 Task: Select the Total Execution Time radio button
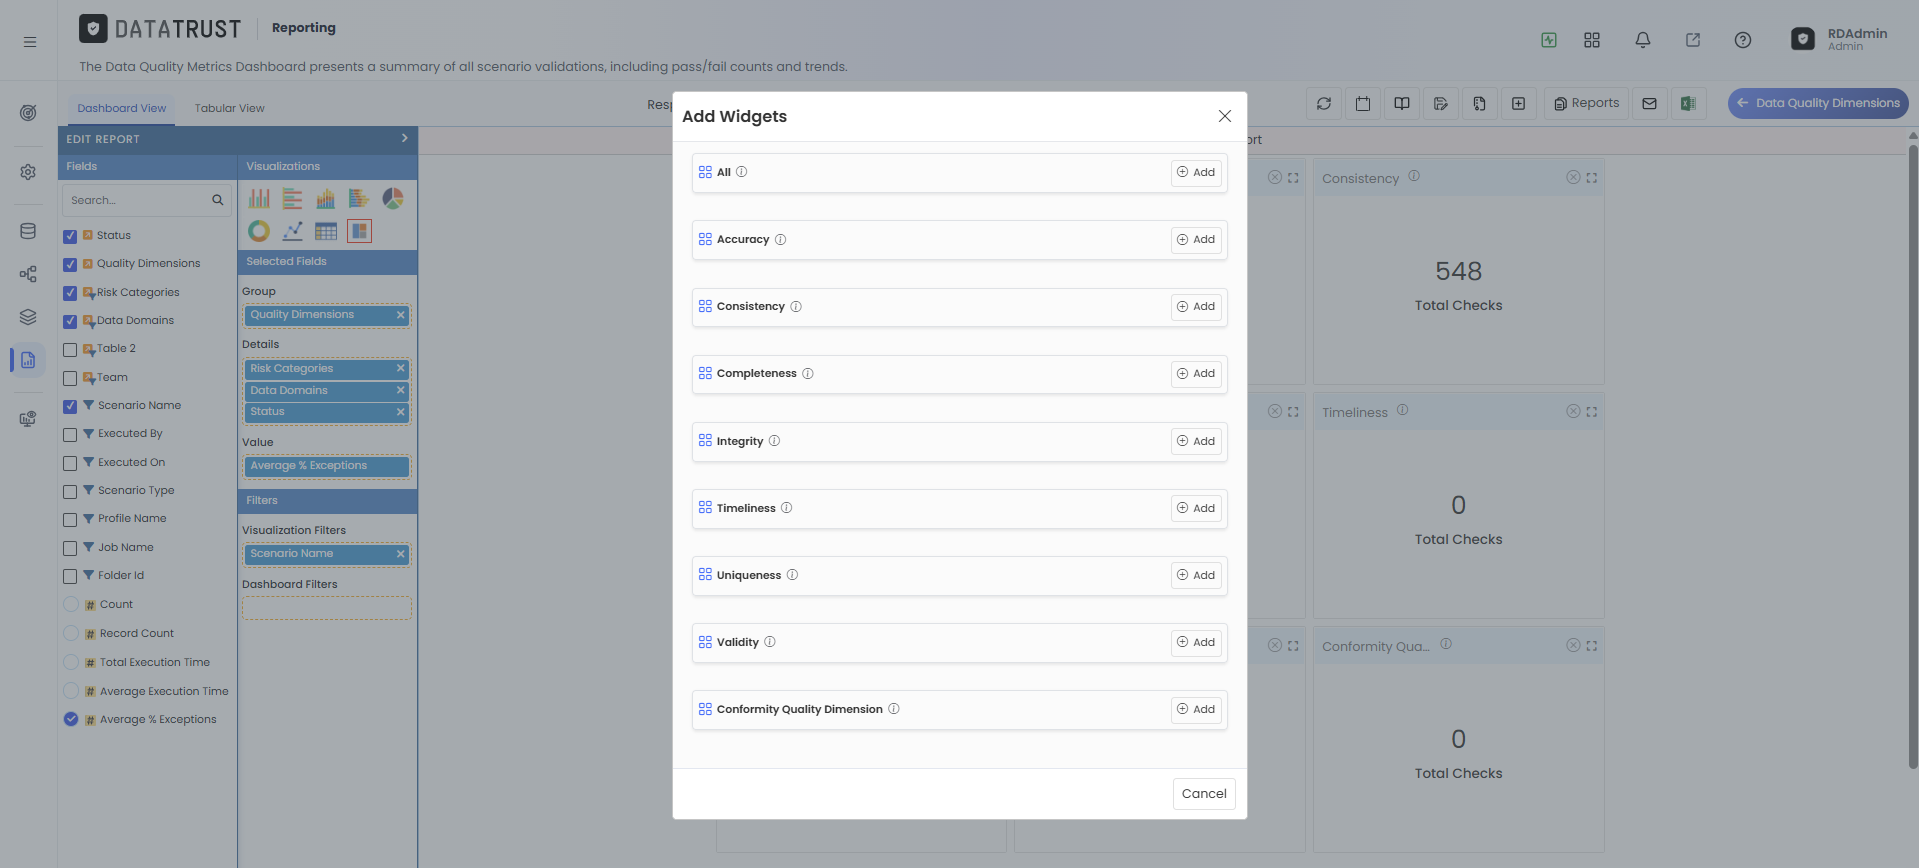[x=71, y=662]
